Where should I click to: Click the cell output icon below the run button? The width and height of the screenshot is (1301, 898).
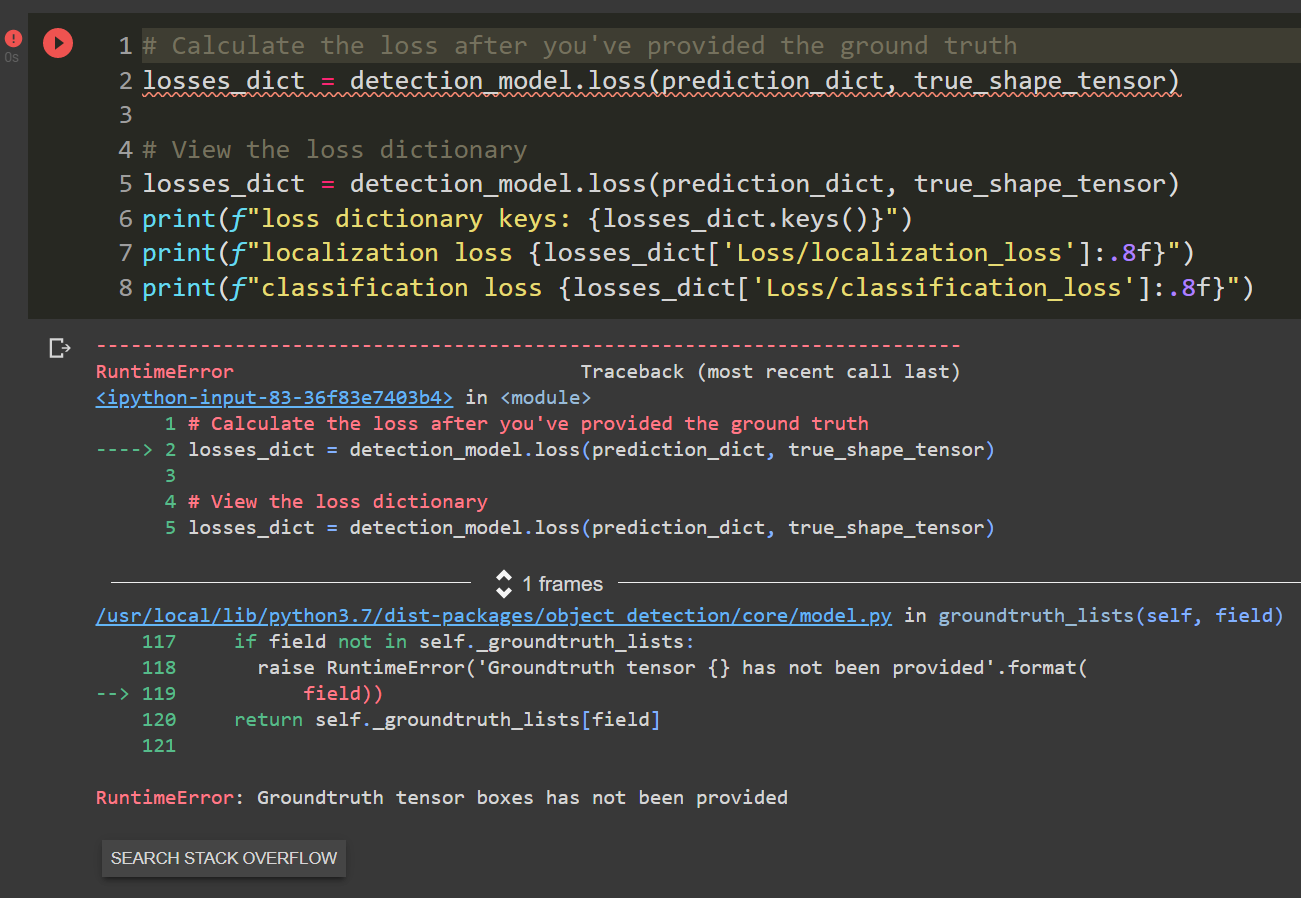tap(59, 347)
